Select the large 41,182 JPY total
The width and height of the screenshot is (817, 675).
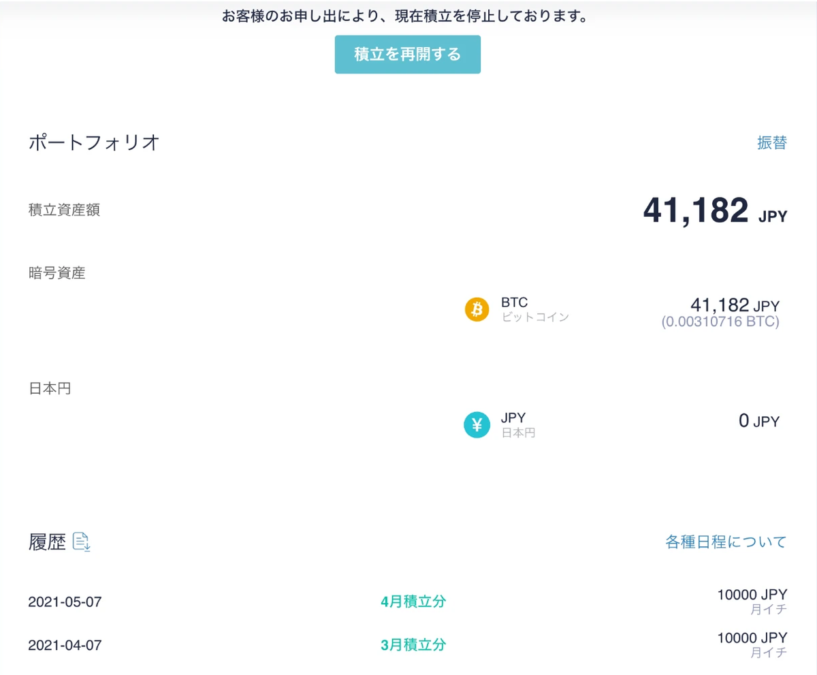tap(715, 211)
